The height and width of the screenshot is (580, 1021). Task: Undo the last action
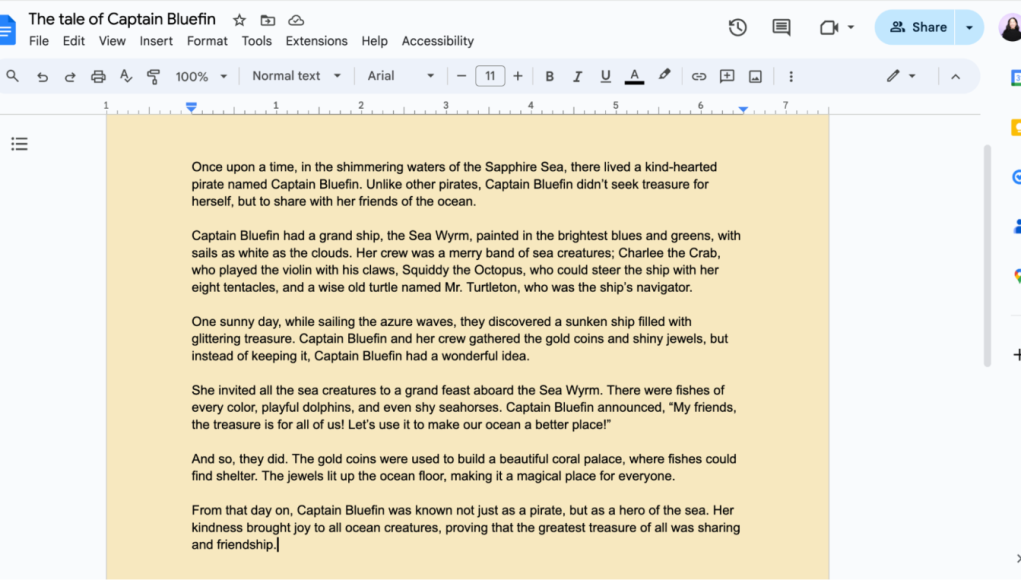coord(42,77)
